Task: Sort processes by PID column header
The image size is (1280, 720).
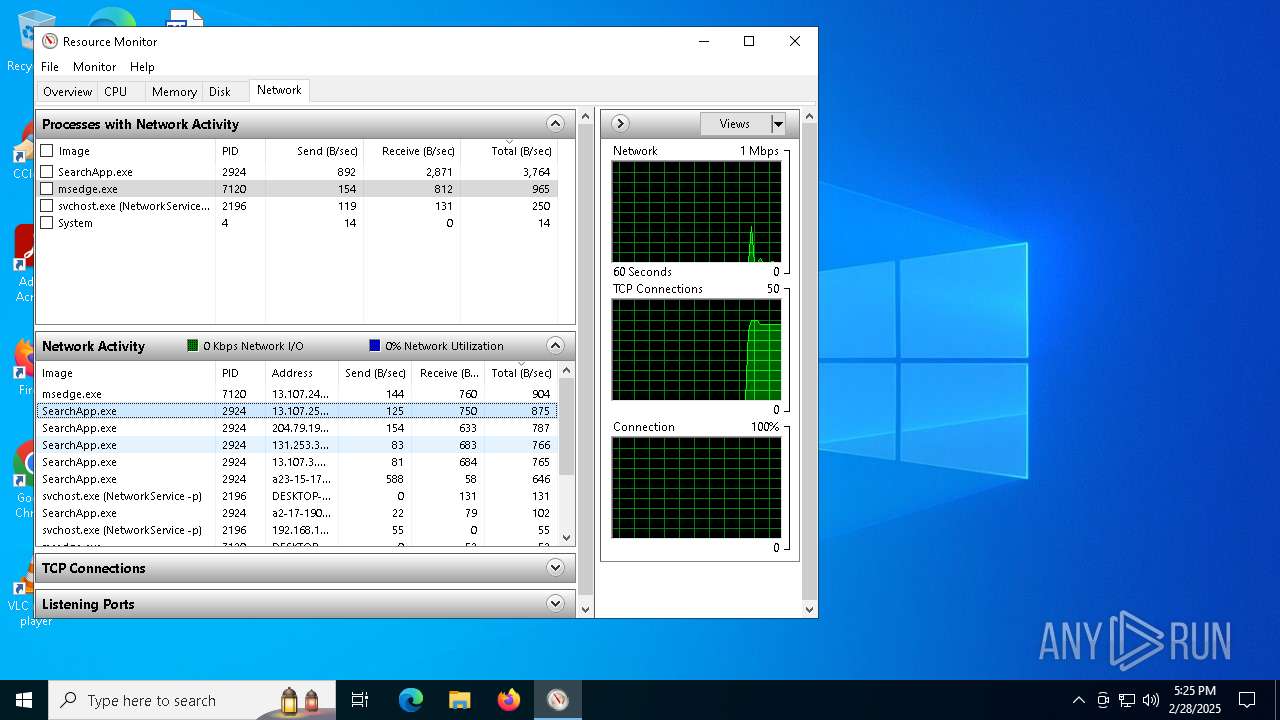Action: [x=240, y=151]
